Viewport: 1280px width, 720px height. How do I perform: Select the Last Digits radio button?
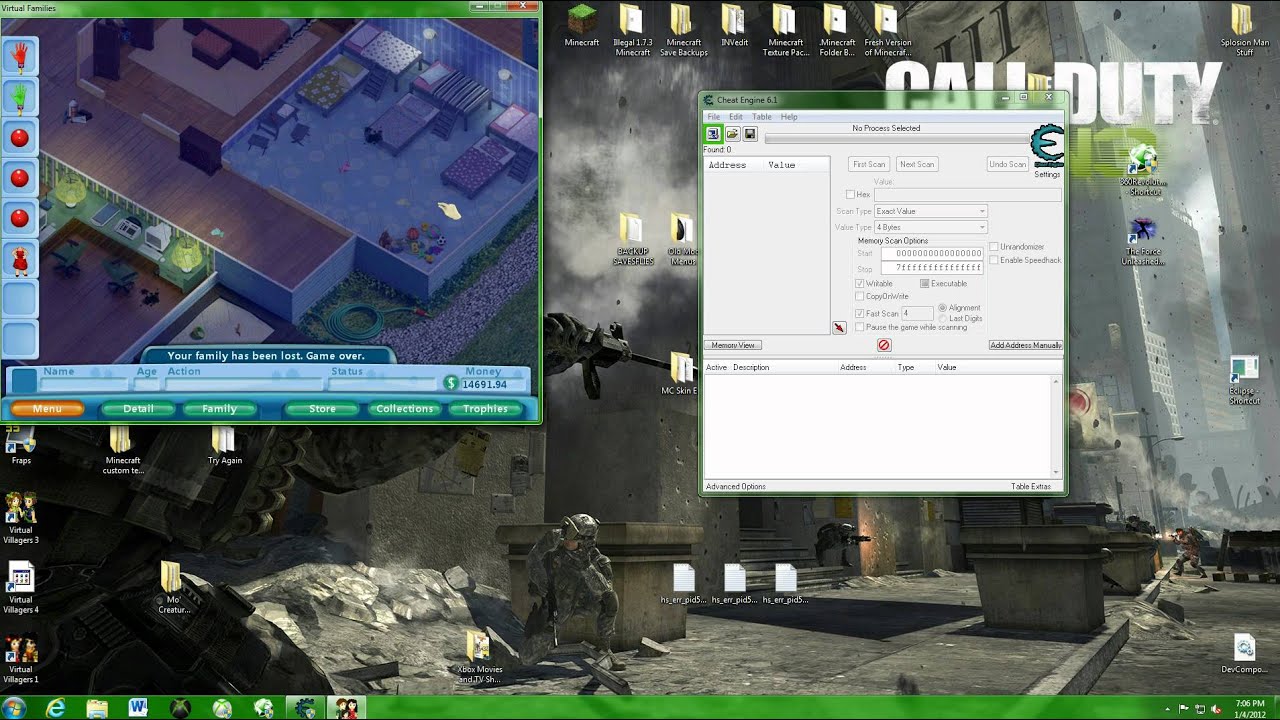[x=943, y=318]
